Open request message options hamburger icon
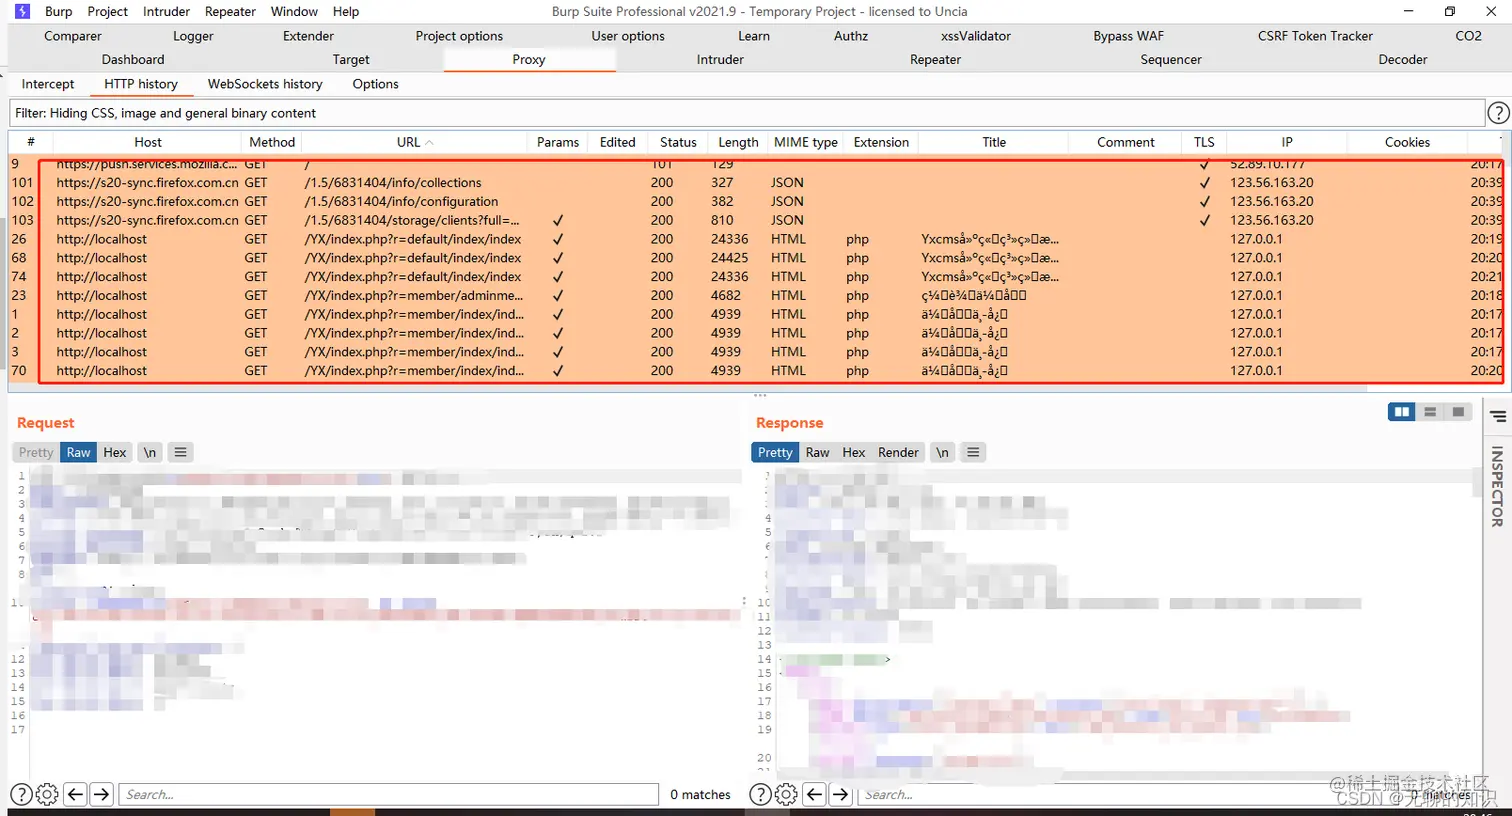1512x816 pixels. pos(180,452)
